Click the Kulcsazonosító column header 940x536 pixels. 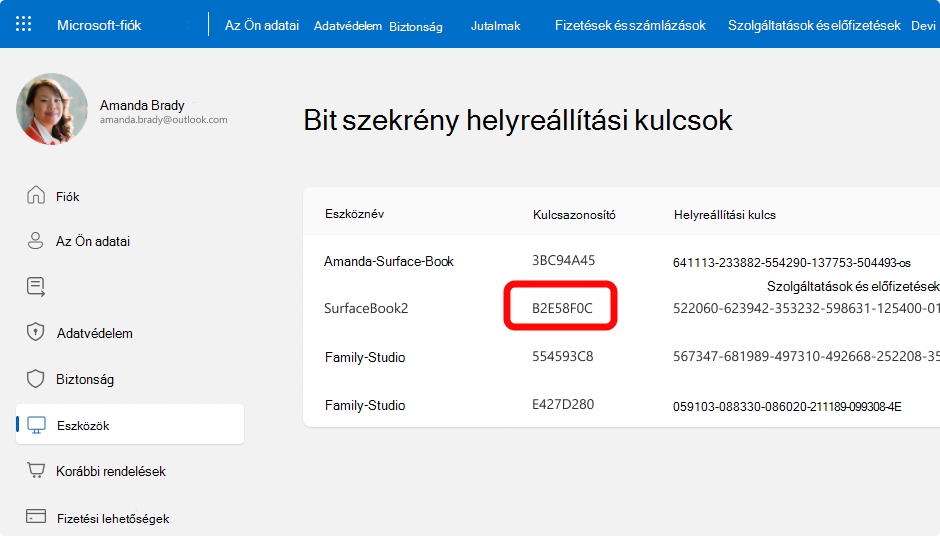[x=574, y=215]
